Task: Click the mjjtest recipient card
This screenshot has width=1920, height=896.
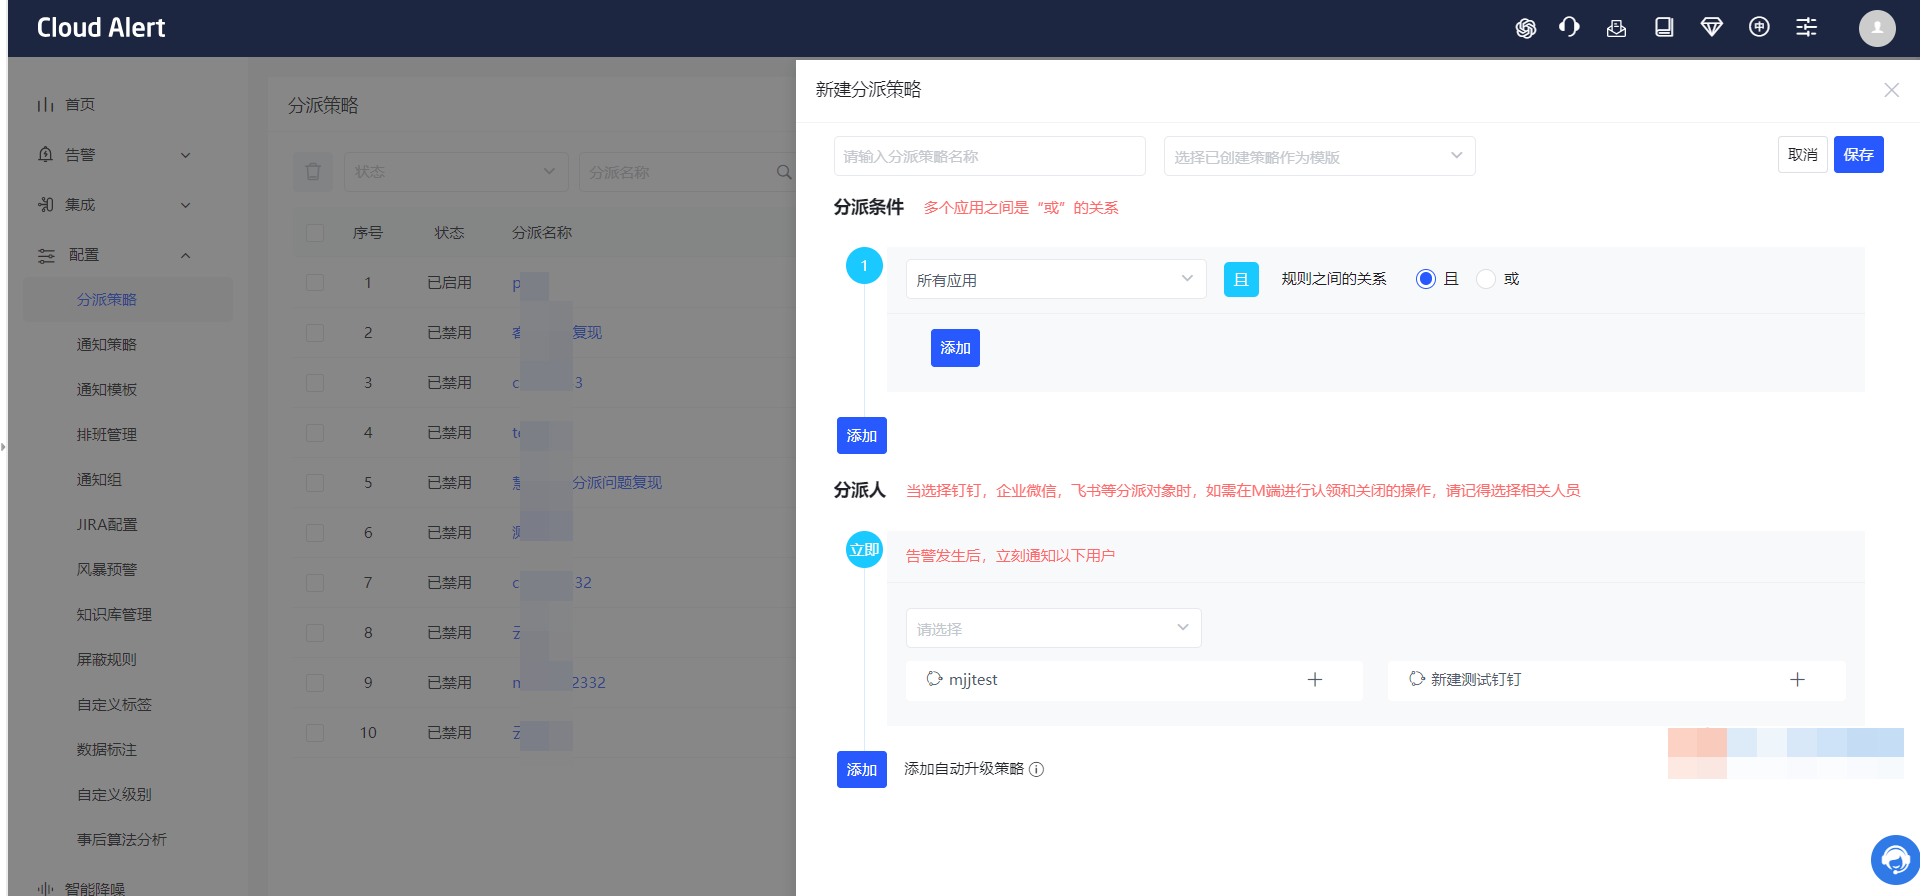Action: click(x=1134, y=680)
